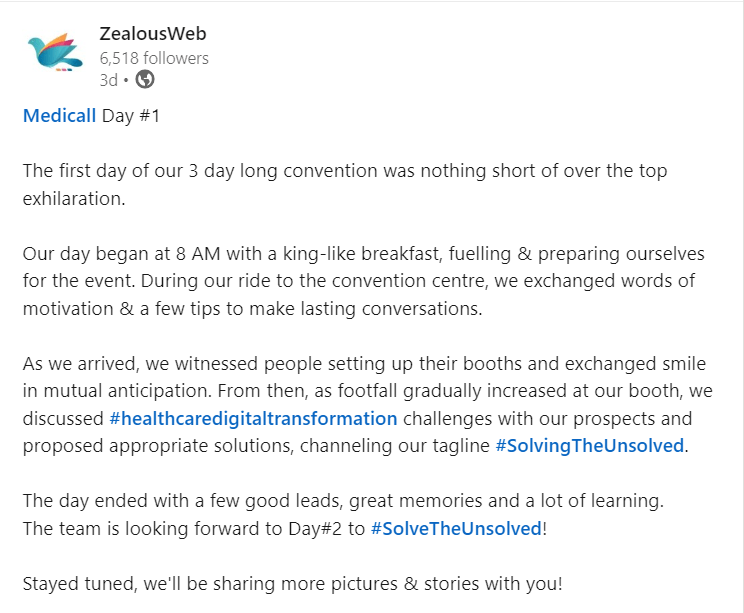Click the word "exhilaration"
744x613 pixels.
74,198
